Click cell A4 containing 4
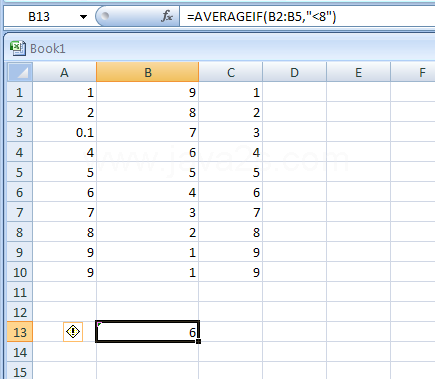This screenshot has width=435, height=379. 64,152
